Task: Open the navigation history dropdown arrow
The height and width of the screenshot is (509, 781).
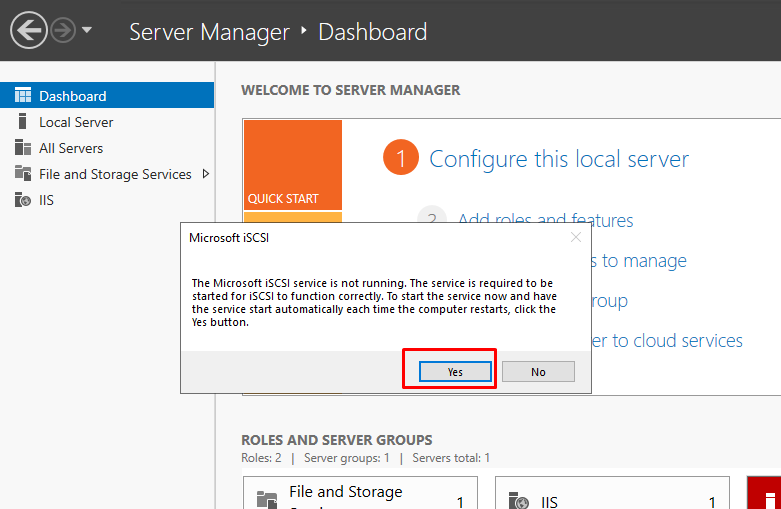Action: click(x=87, y=30)
